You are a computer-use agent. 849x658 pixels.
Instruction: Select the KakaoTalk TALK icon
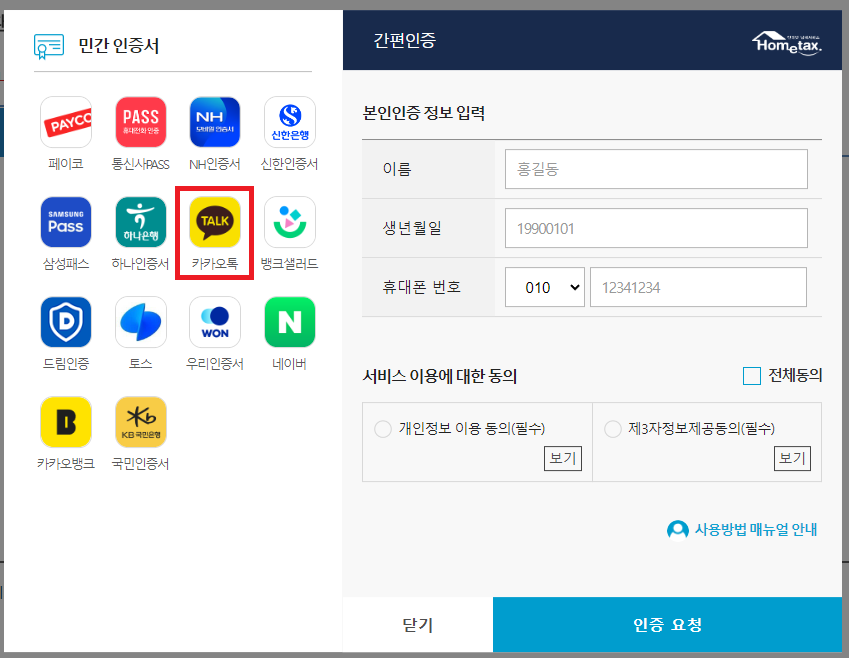214,222
